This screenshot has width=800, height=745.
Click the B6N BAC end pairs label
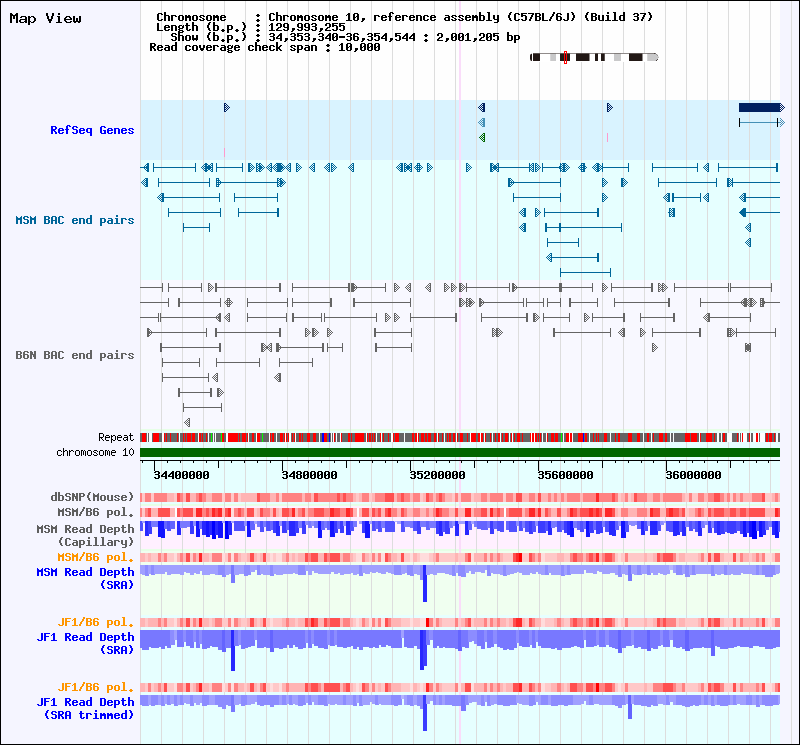pos(75,355)
